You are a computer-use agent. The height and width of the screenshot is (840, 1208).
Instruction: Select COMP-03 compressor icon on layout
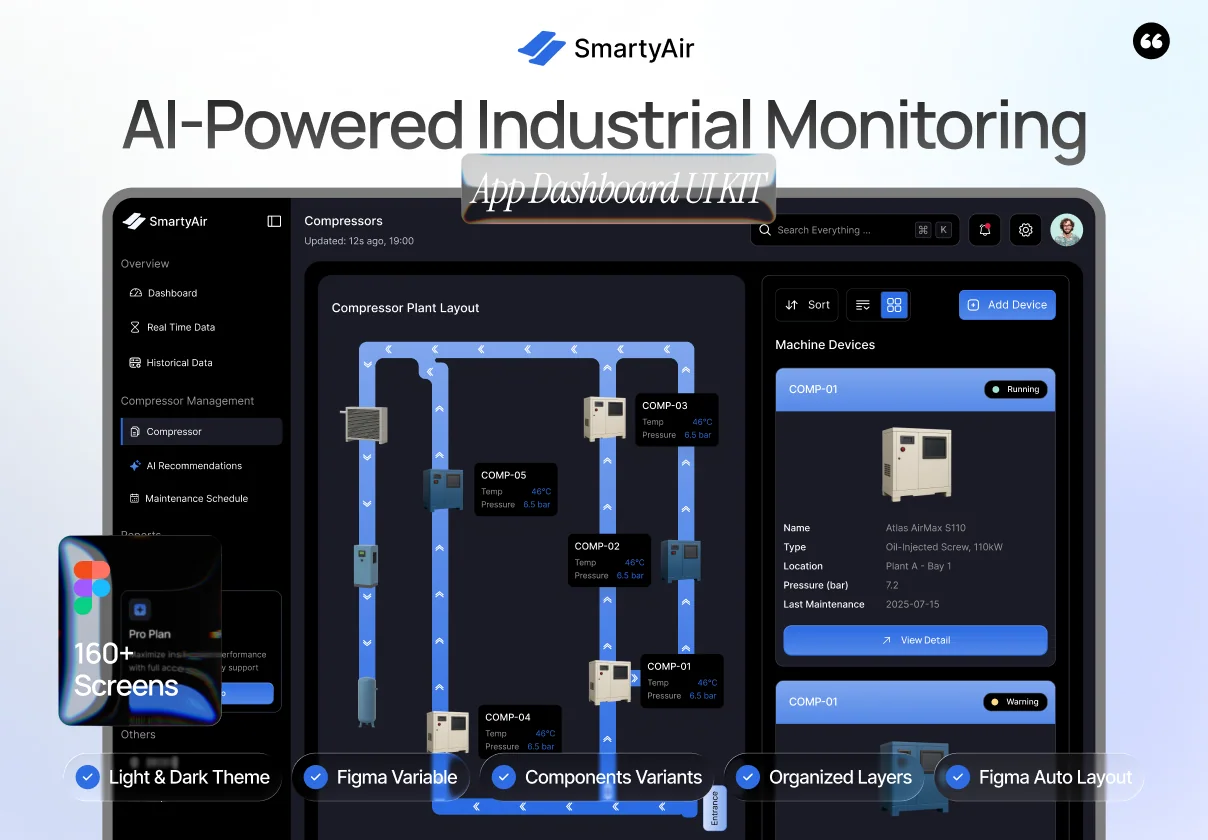(x=606, y=418)
